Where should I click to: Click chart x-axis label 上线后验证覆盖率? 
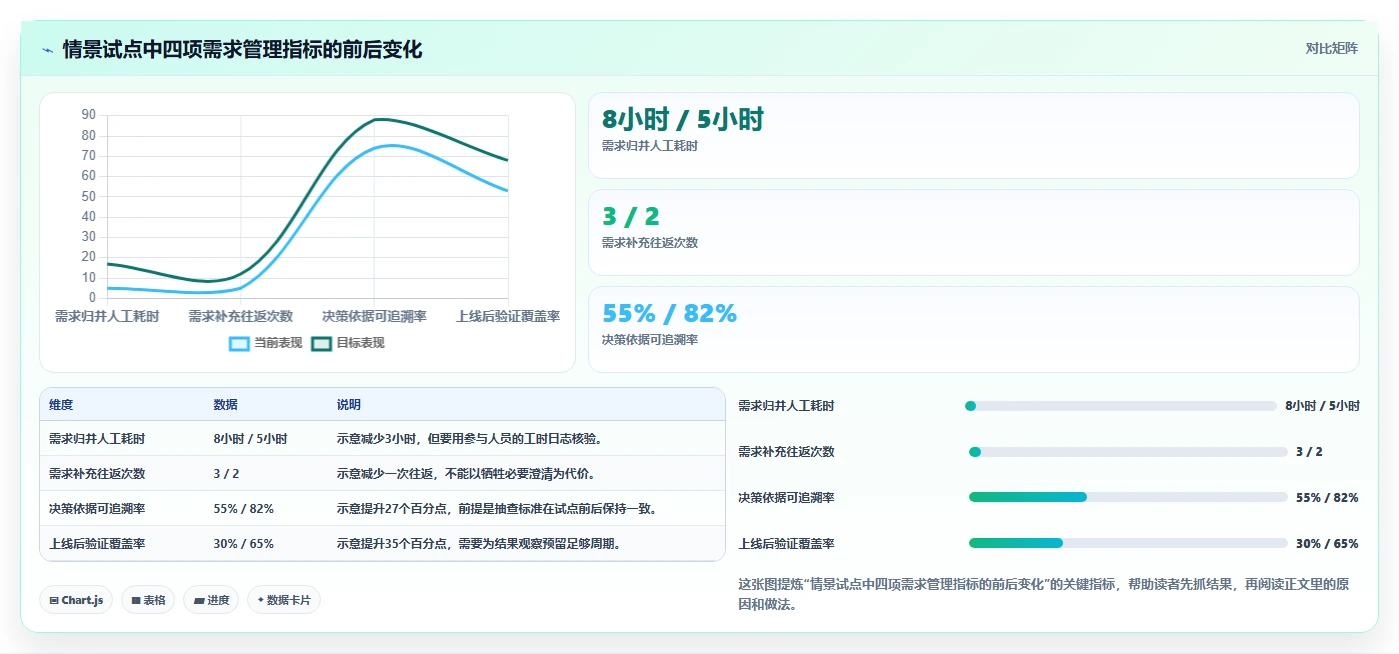[x=508, y=316]
